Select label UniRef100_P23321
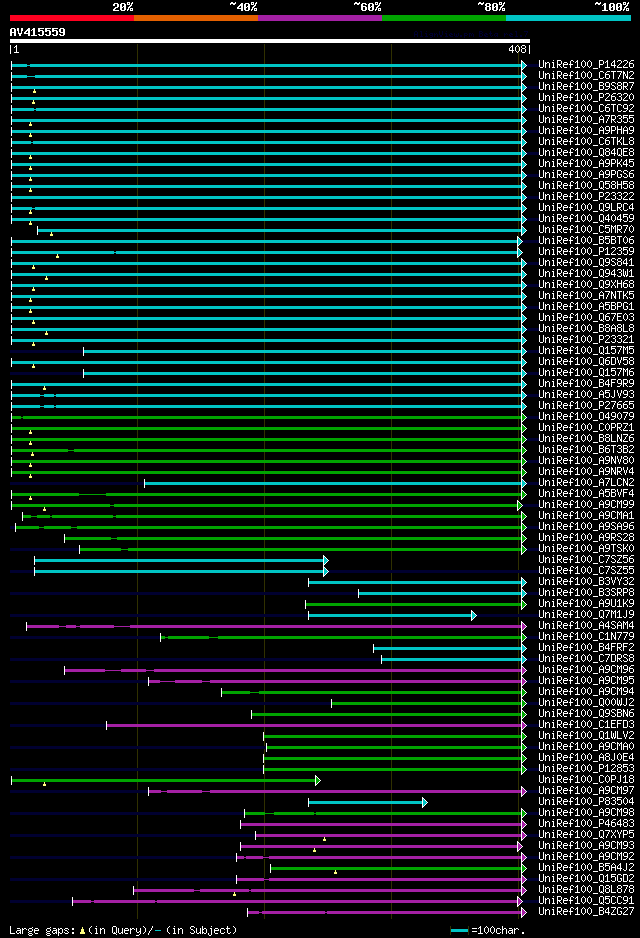The width and height of the screenshot is (640, 938). click(586, 339)
